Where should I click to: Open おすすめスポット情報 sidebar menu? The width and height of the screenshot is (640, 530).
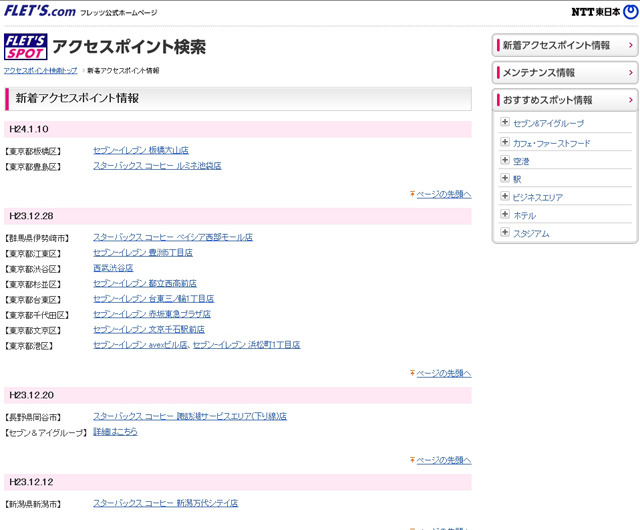[x=565, y=100]
